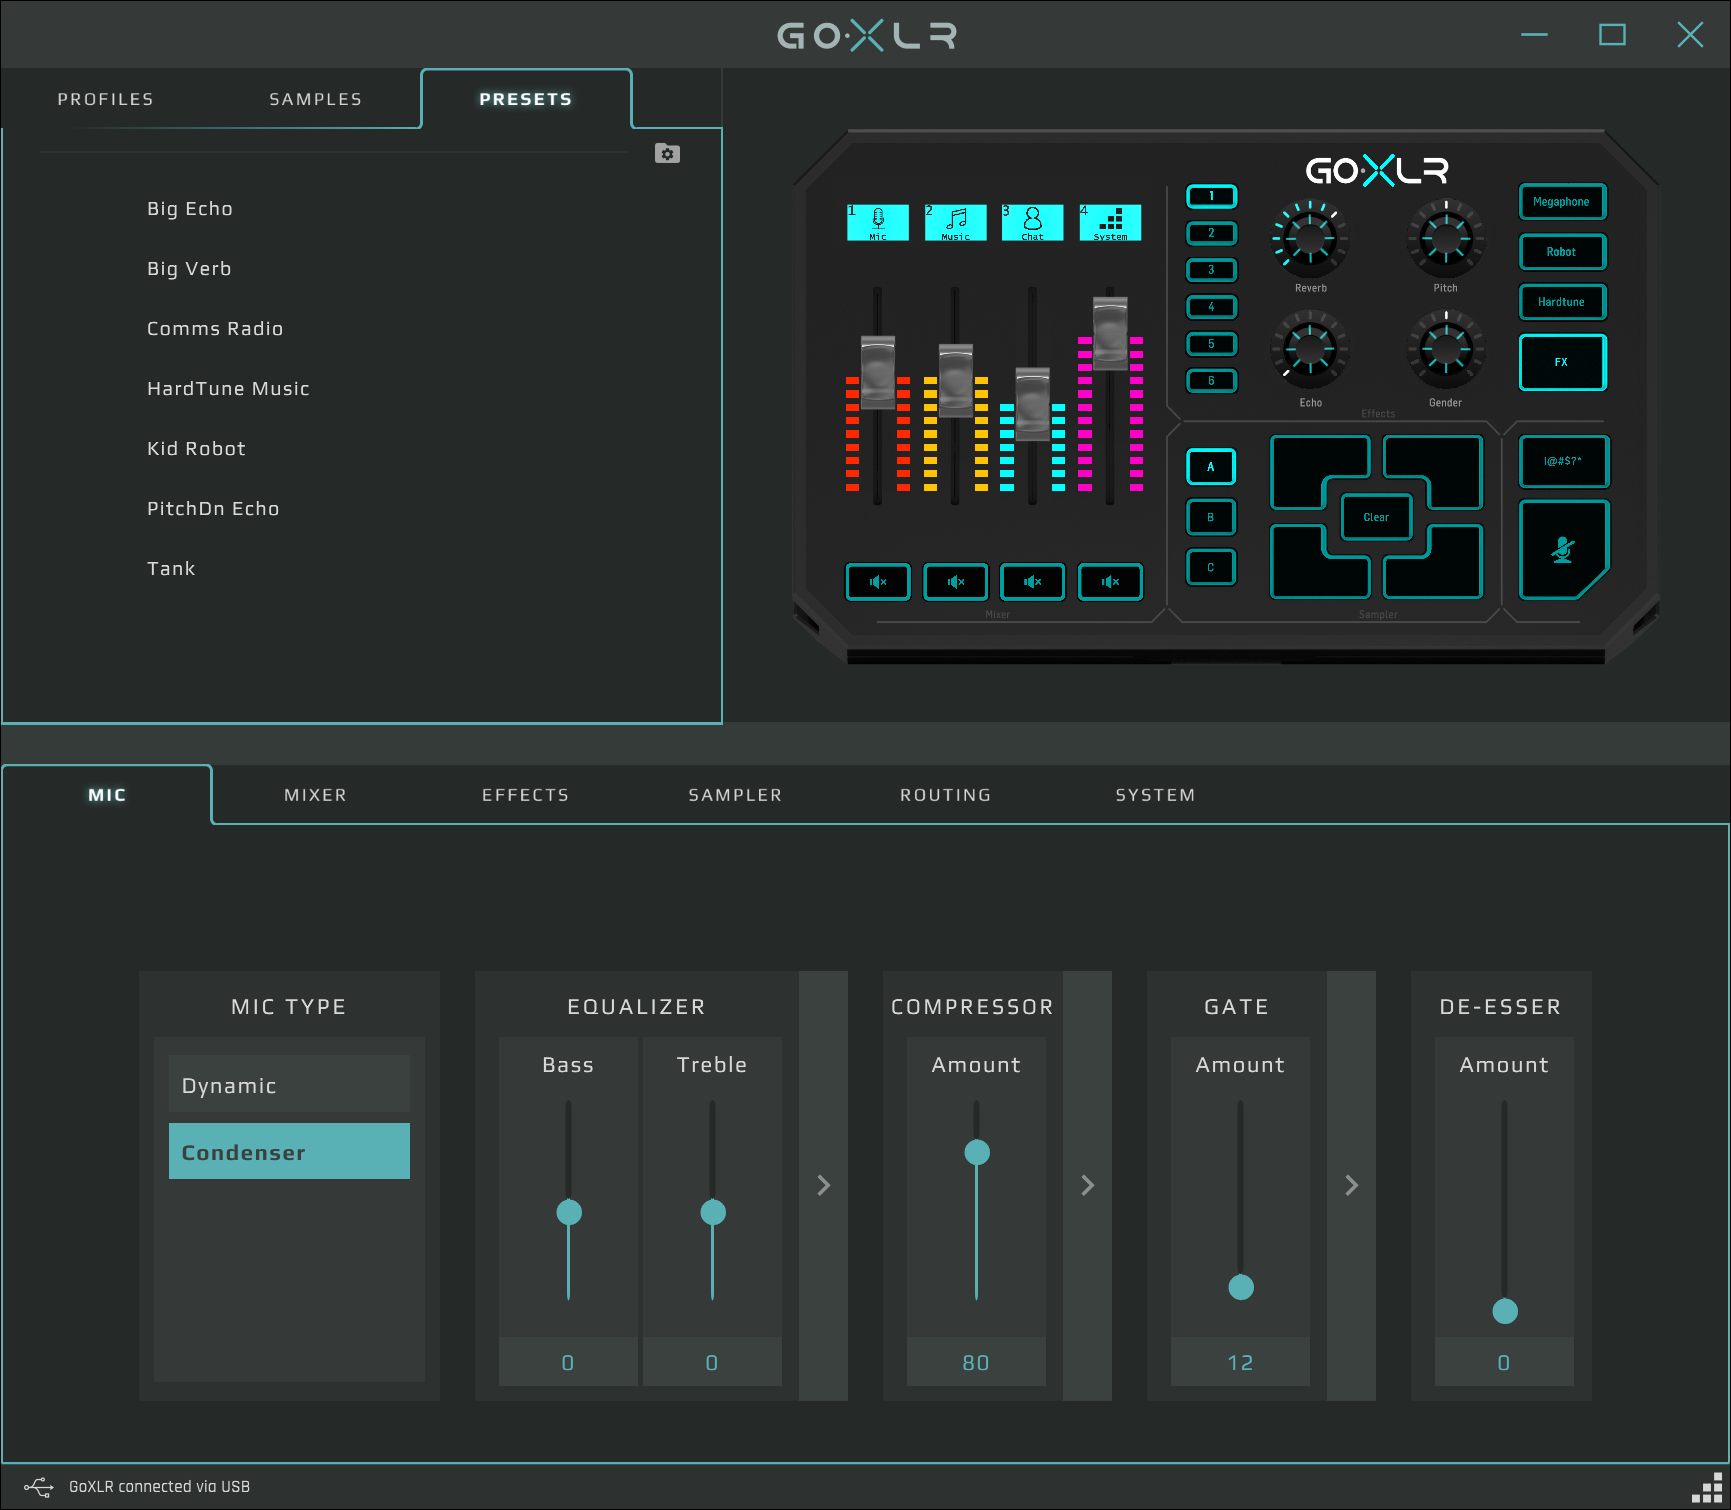Load the Comms Radio preset
The image size is (1731, 1510).
pyautogui.click(x=215, y=329)
